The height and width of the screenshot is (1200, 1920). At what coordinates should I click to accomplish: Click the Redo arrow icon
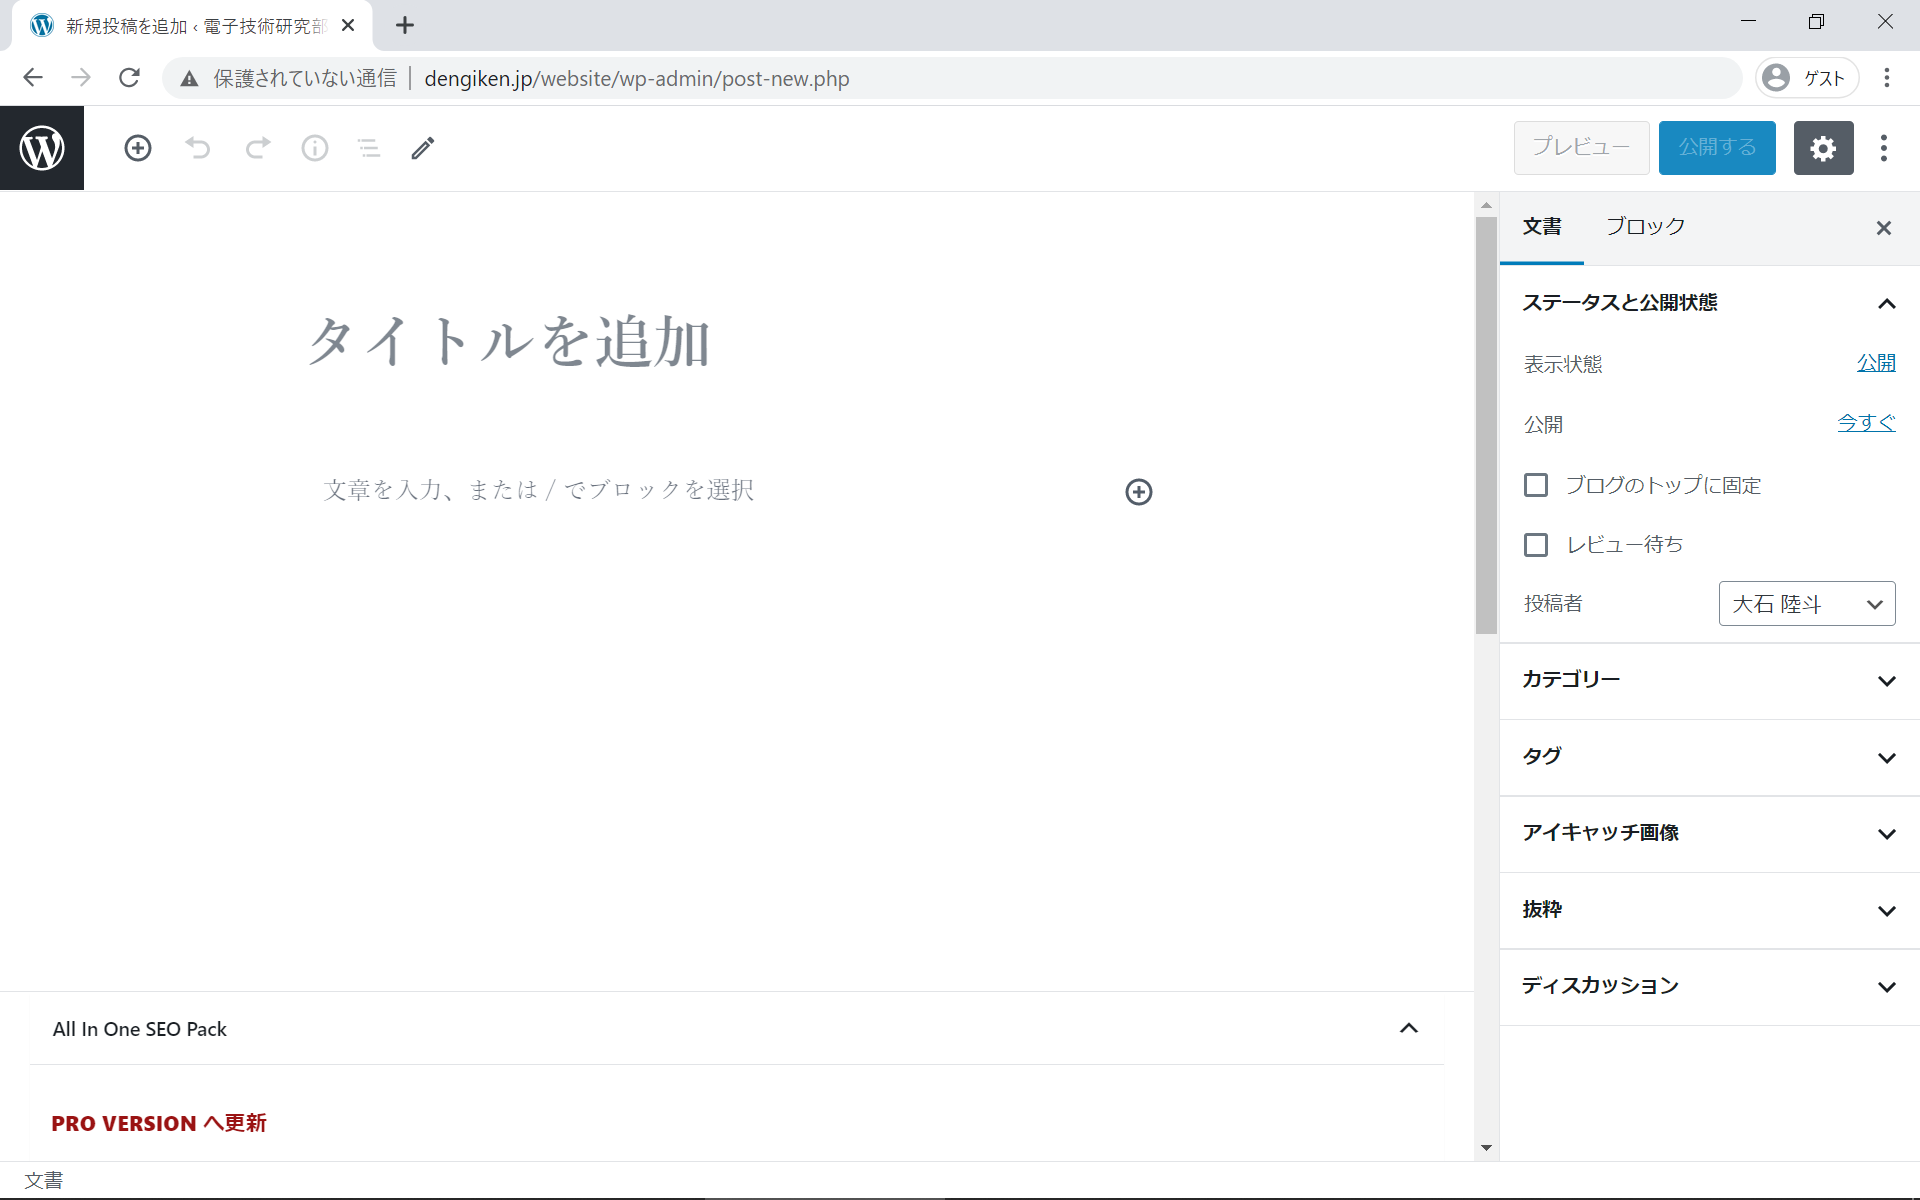coord(258,148)
